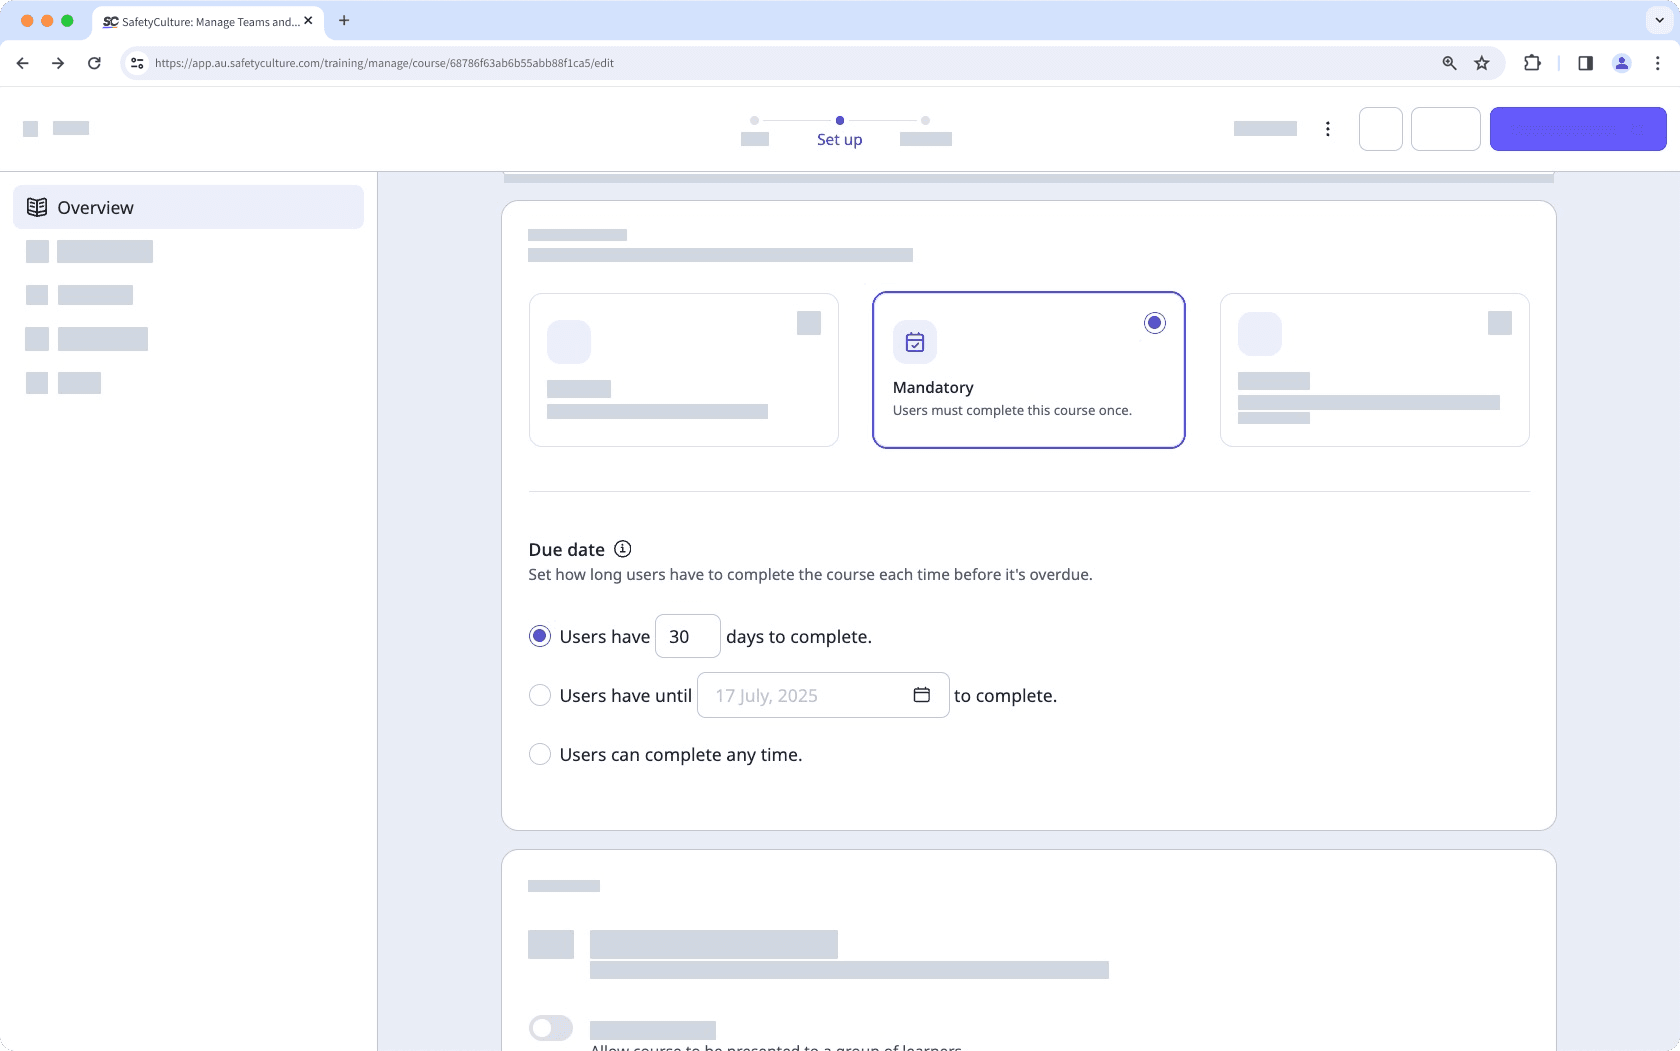Screen dimensions: 1680x1051
Task: Open the browser extensions puzzle icon
Action: tap(1532, 62)
